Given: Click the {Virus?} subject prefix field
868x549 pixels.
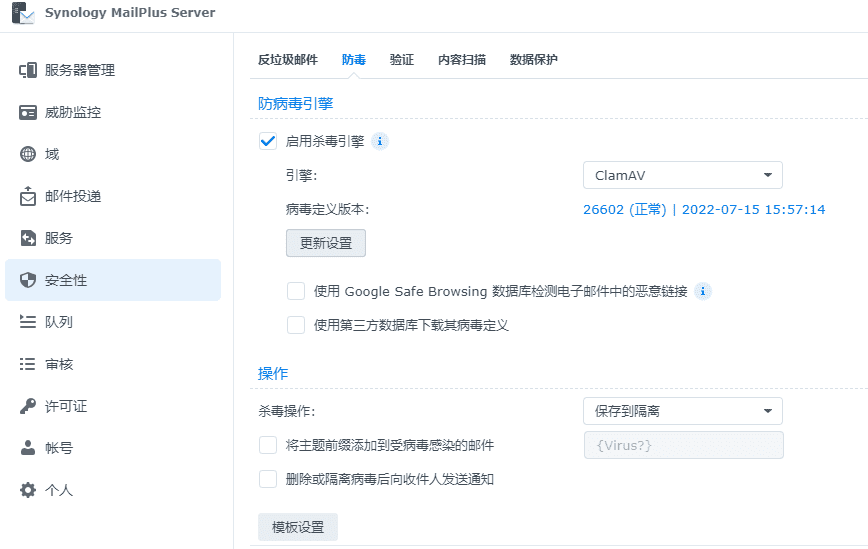Looking at the screenshot, I should (683, 445).
